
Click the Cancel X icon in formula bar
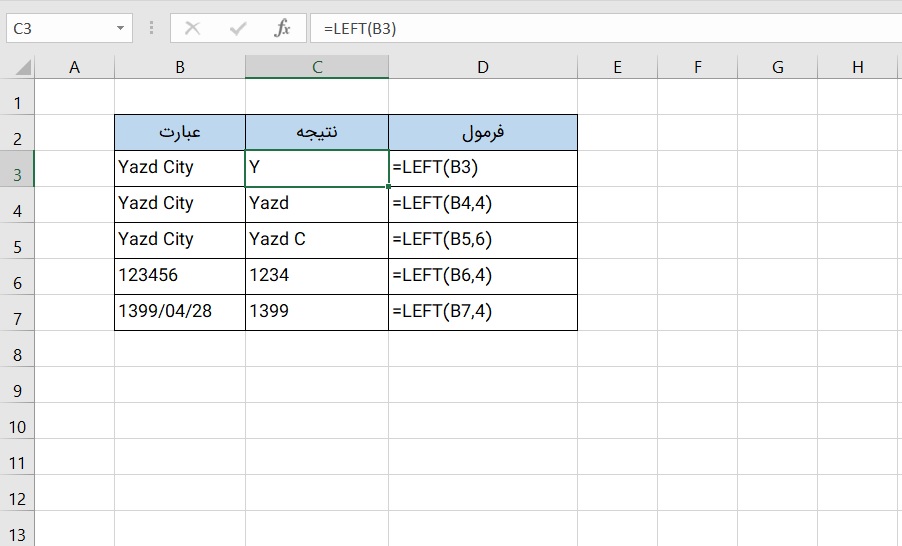[x=193, y=29]
